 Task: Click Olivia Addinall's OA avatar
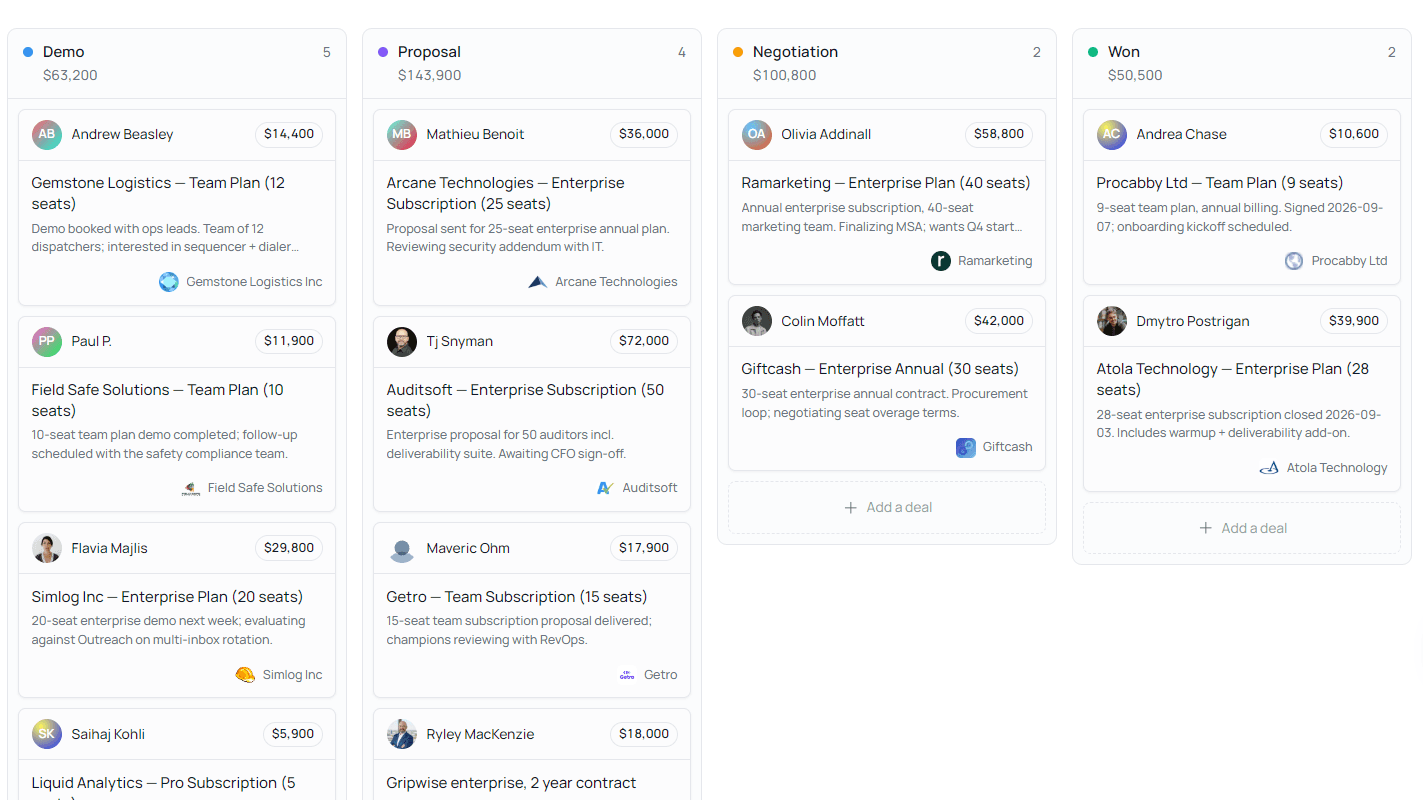pyautogui.click(x=757, y=135)
